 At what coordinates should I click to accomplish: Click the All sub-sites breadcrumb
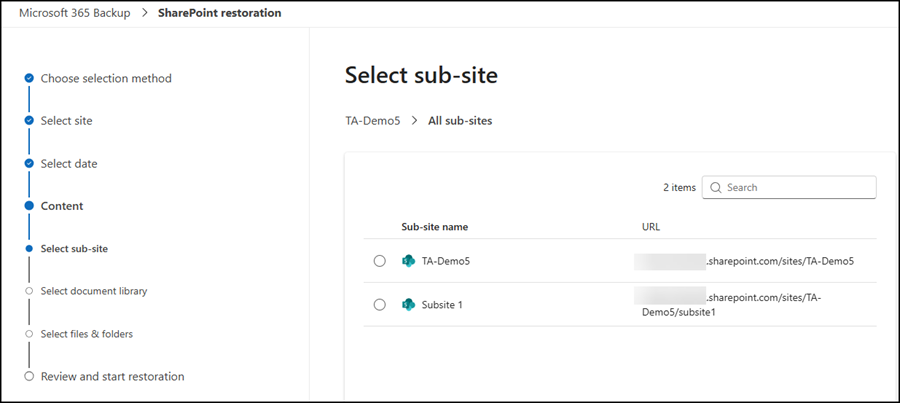(x=460, y=121)
